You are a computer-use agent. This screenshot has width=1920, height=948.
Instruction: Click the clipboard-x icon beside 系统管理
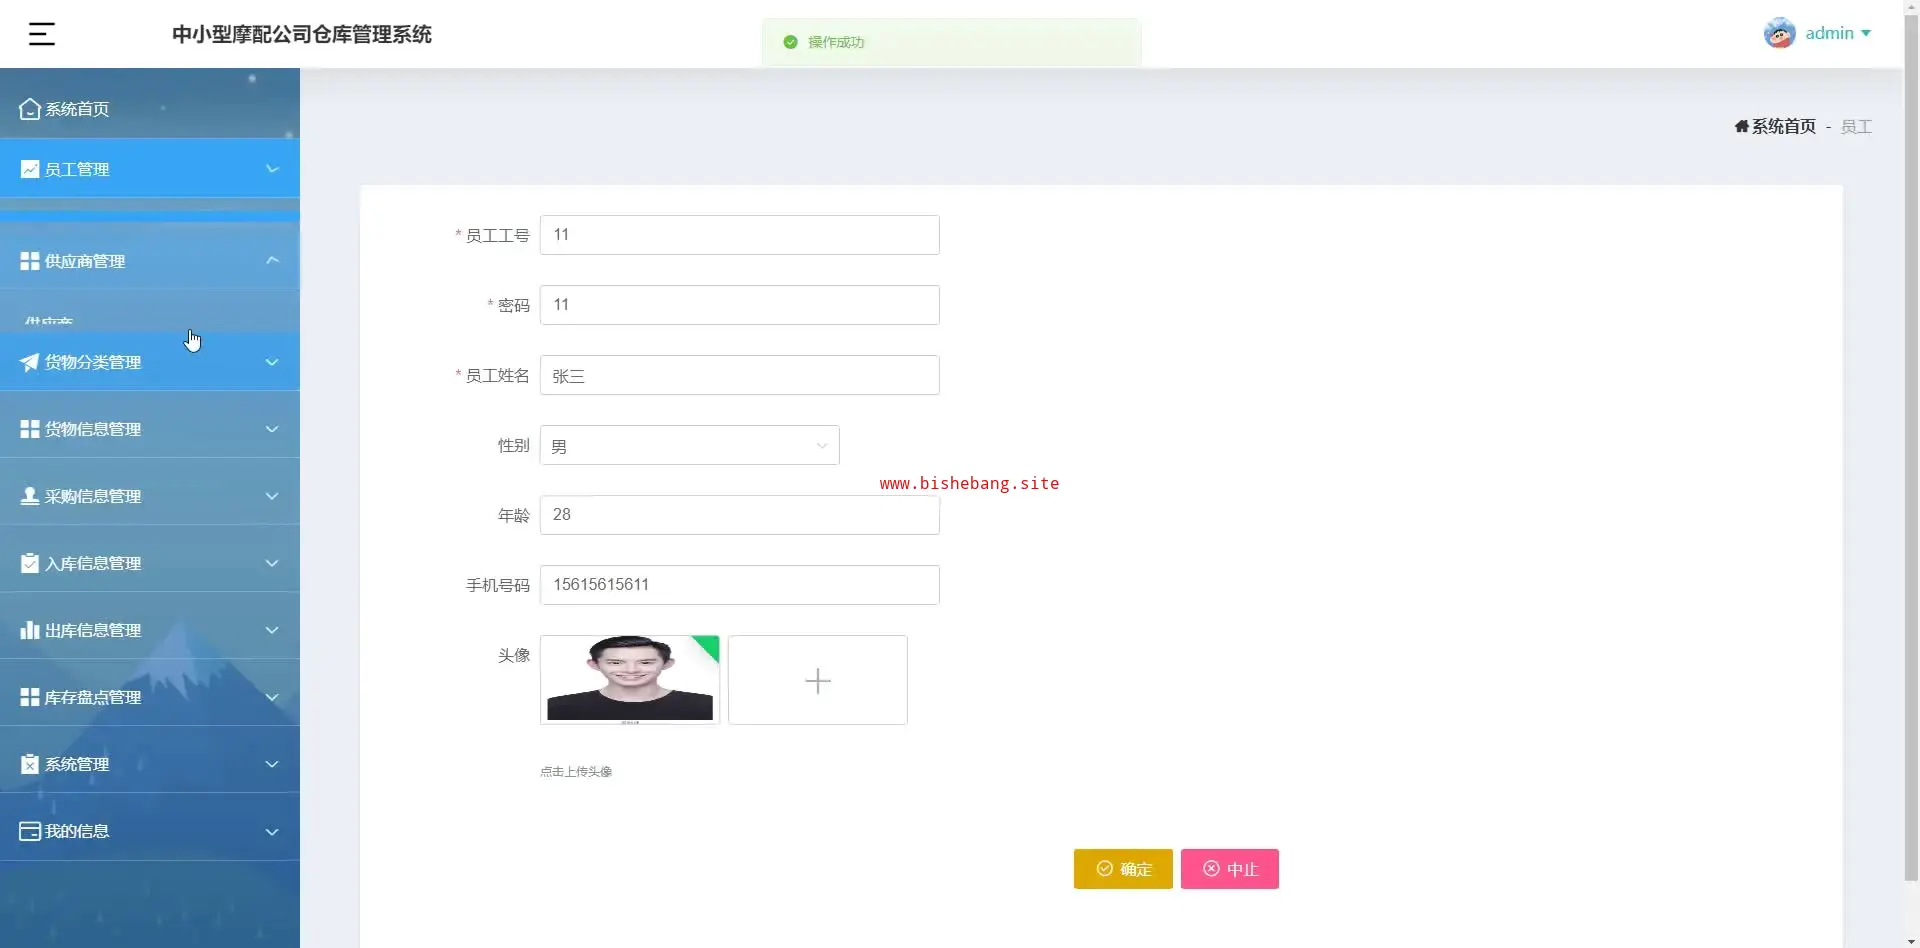click(x=30, y=764)
